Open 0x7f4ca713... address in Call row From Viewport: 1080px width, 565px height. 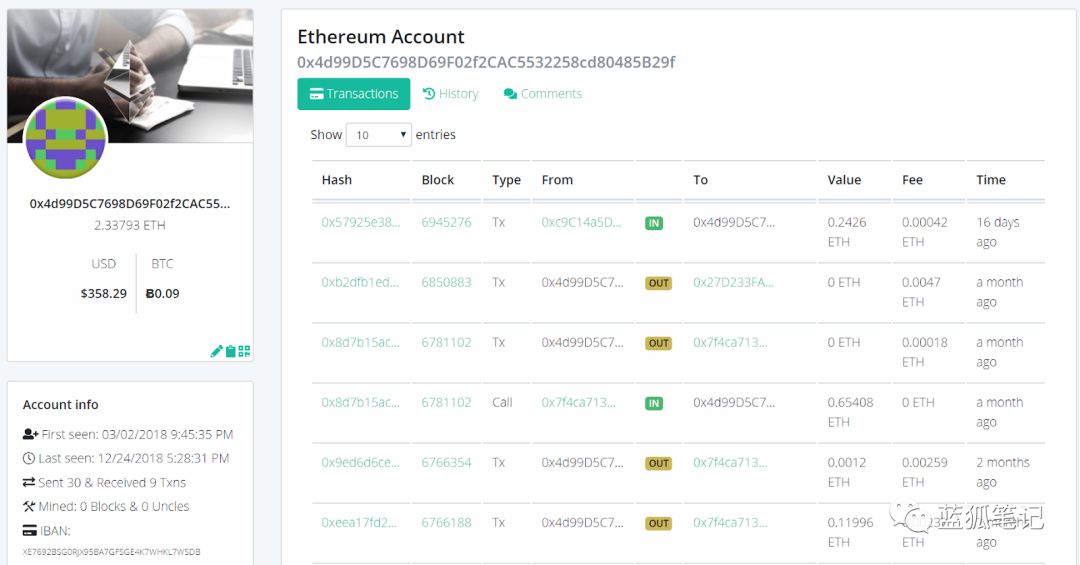(x=579, y=402)
